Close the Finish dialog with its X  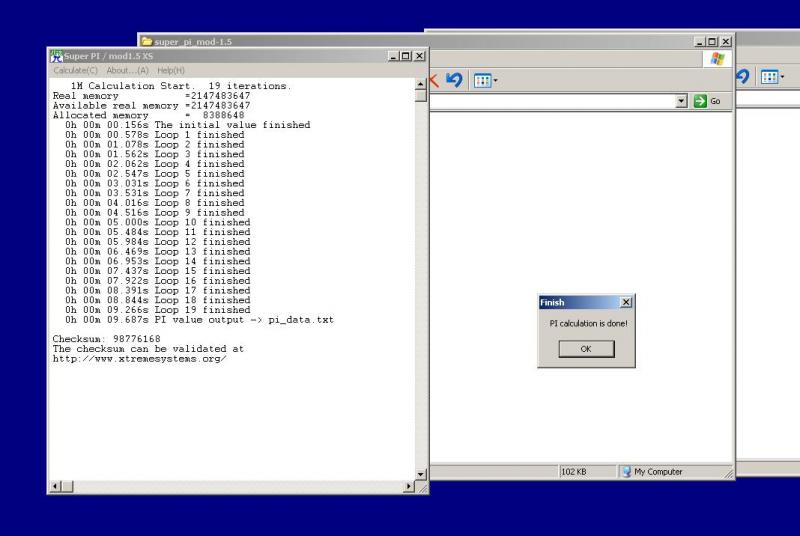coord(626,302)
